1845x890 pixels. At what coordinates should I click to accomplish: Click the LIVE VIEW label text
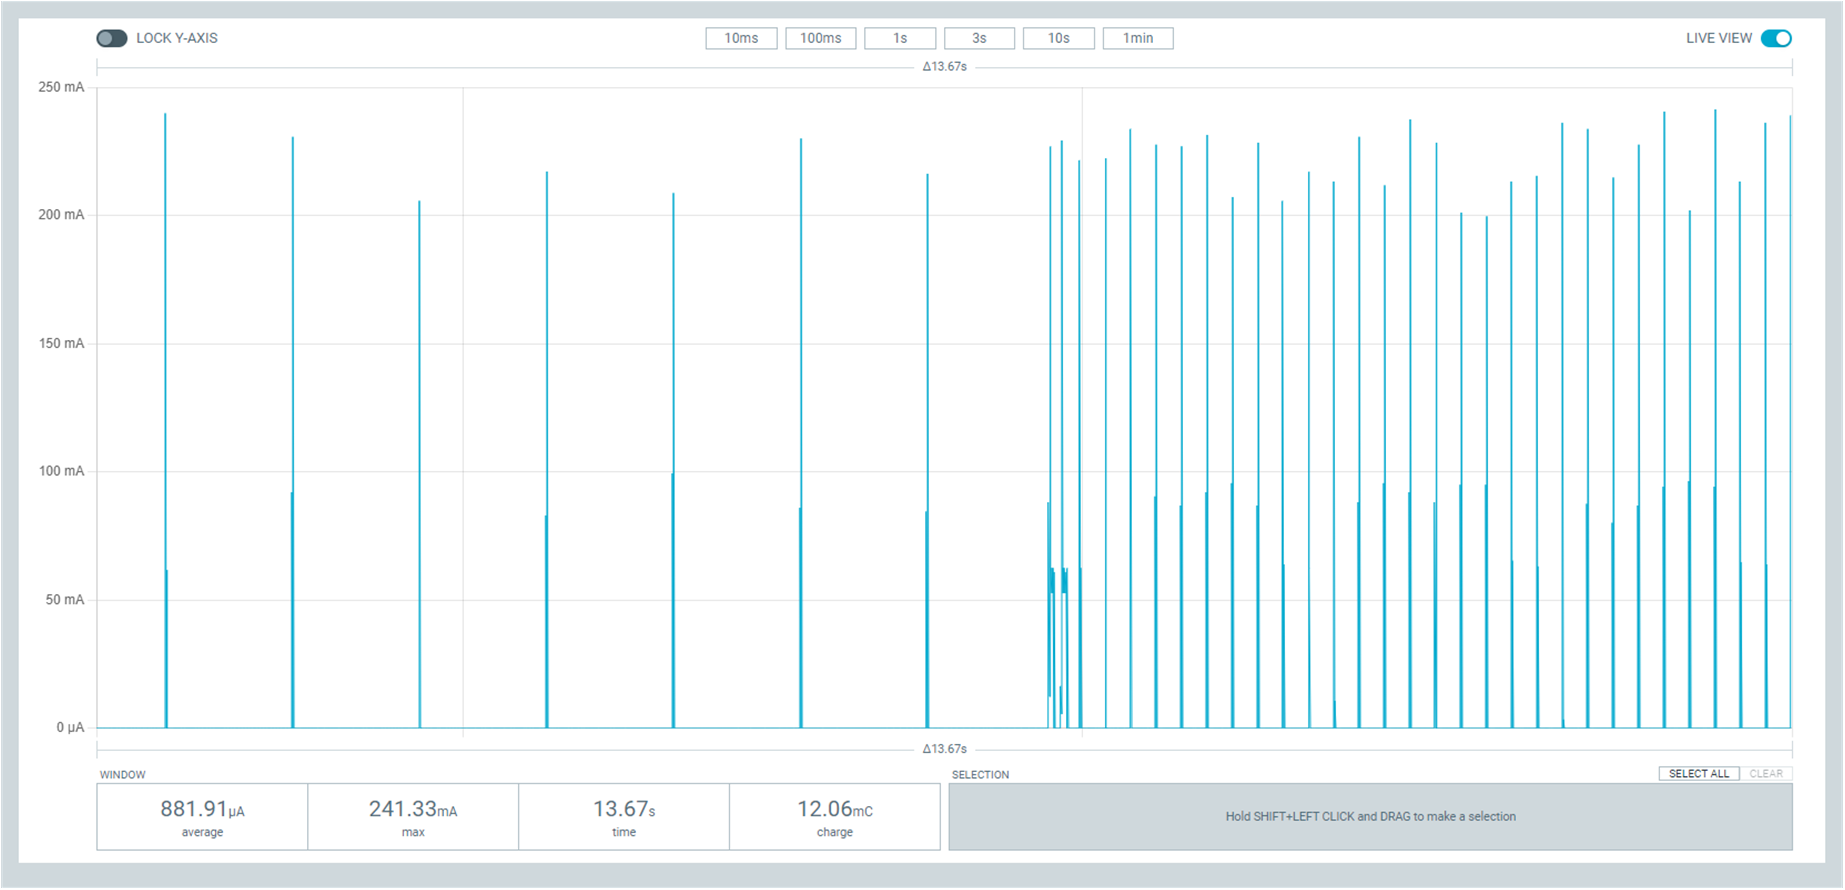[1719, 38]
